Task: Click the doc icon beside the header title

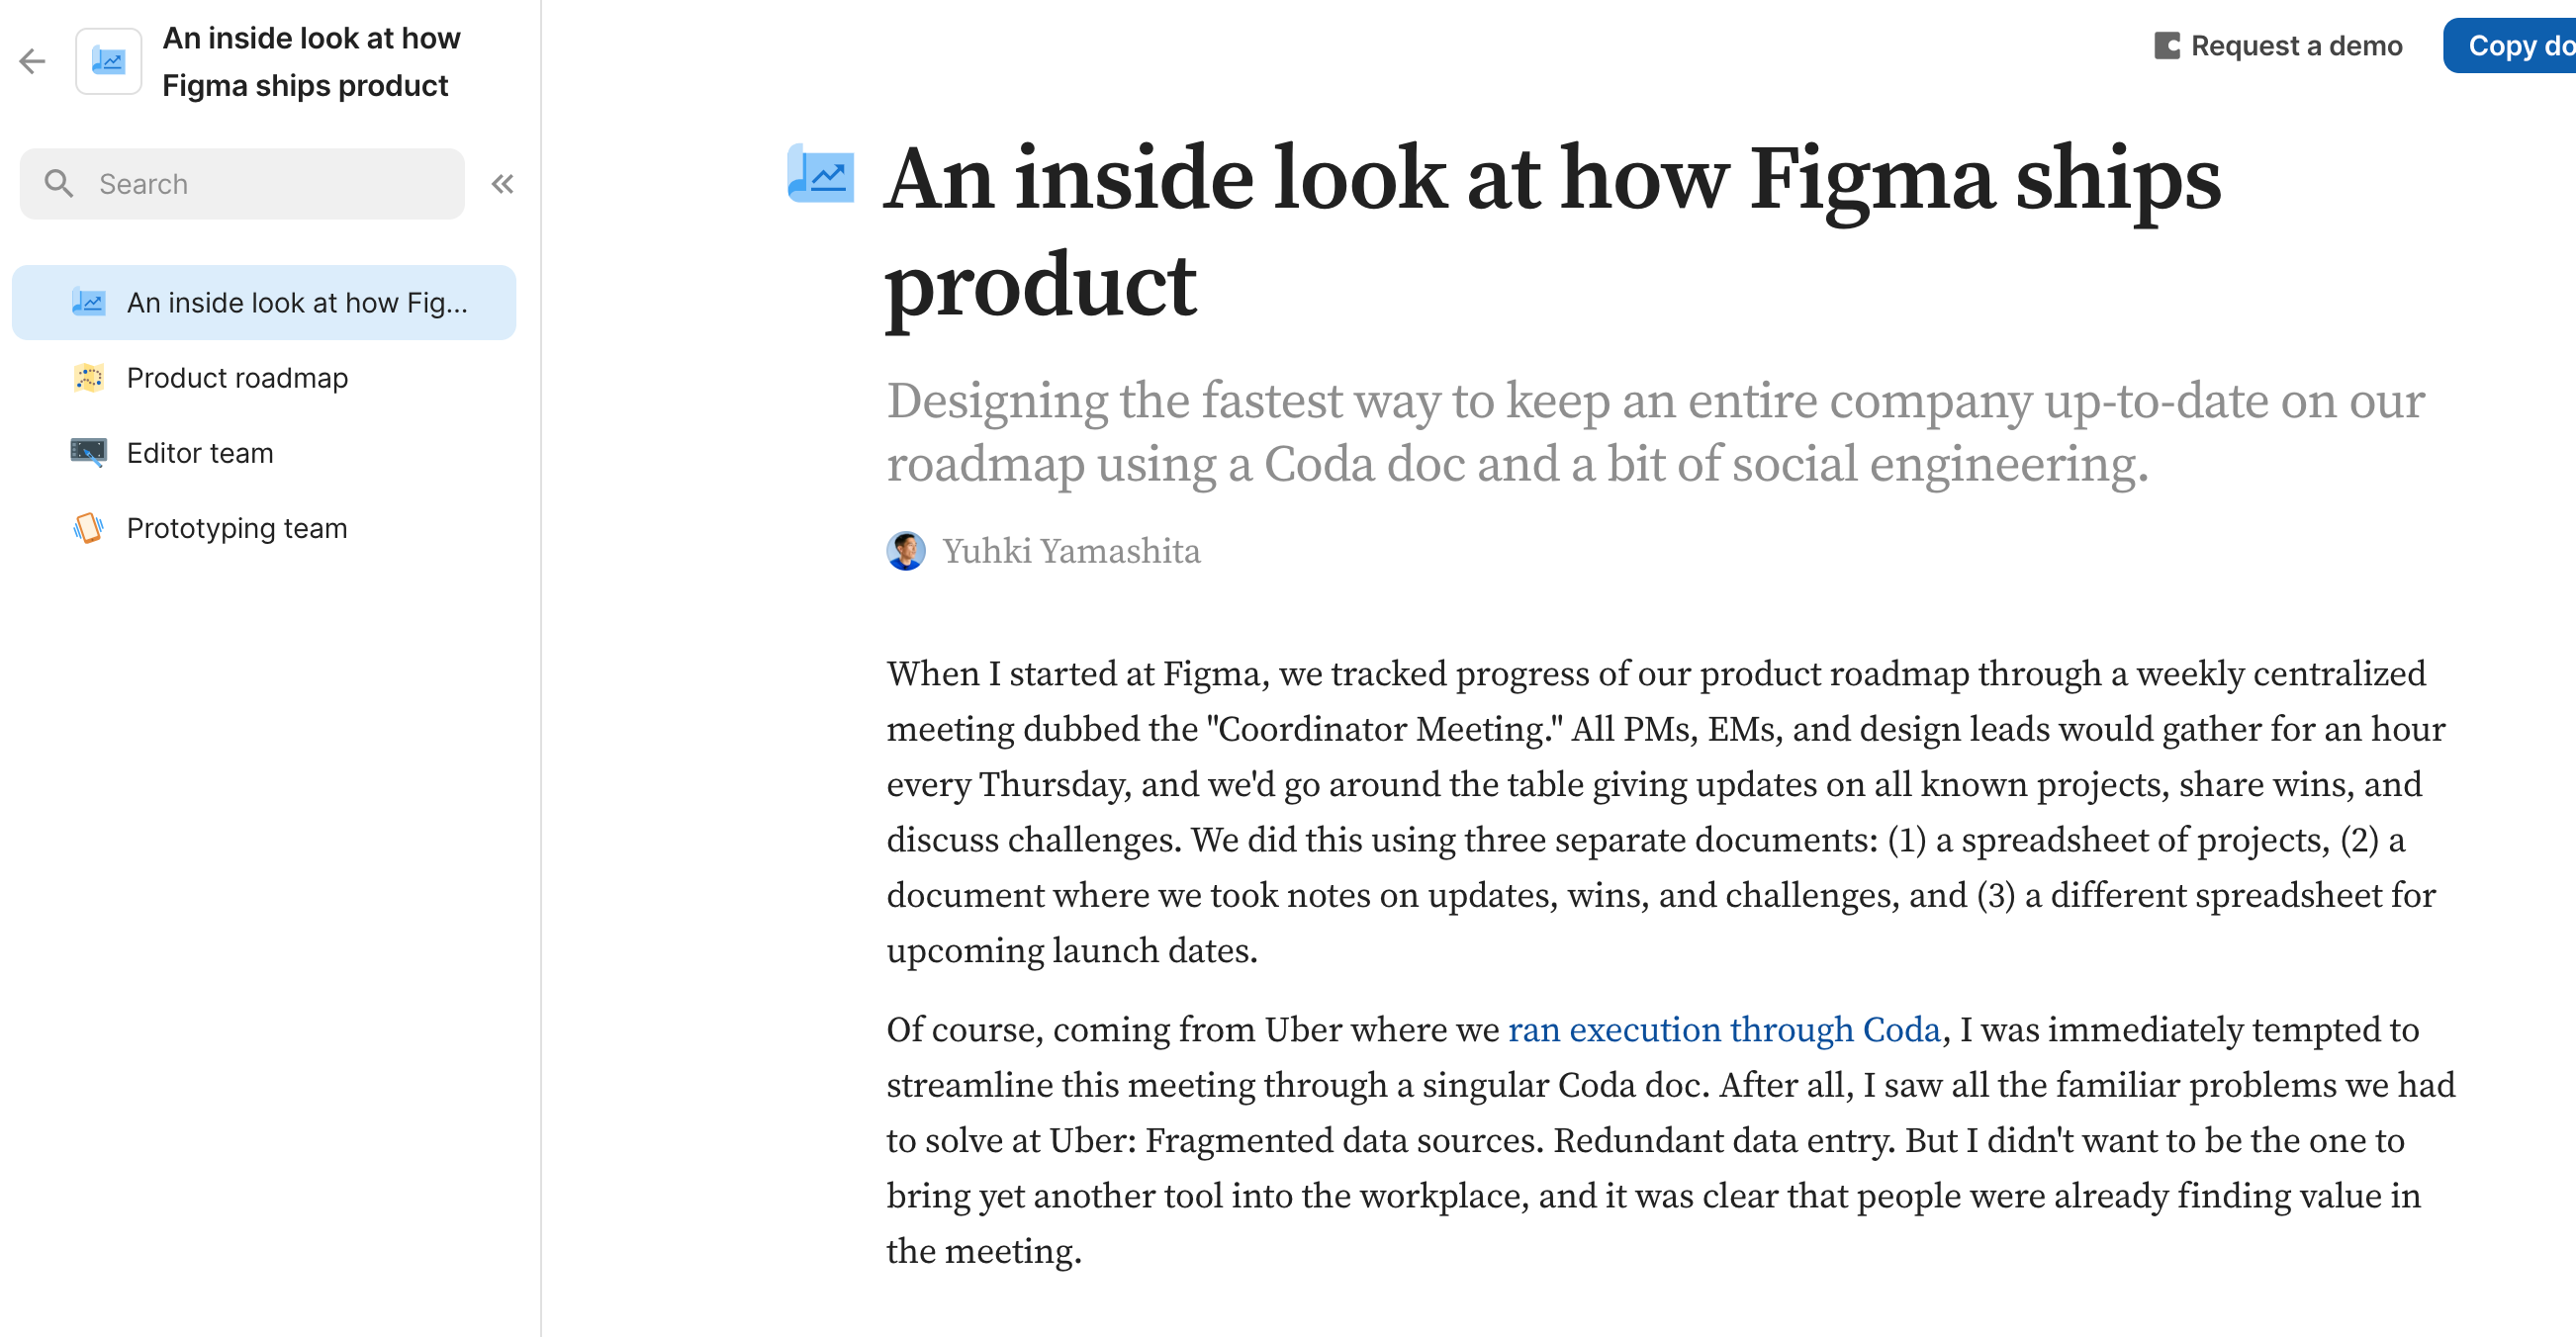Action: coord(109,62)
